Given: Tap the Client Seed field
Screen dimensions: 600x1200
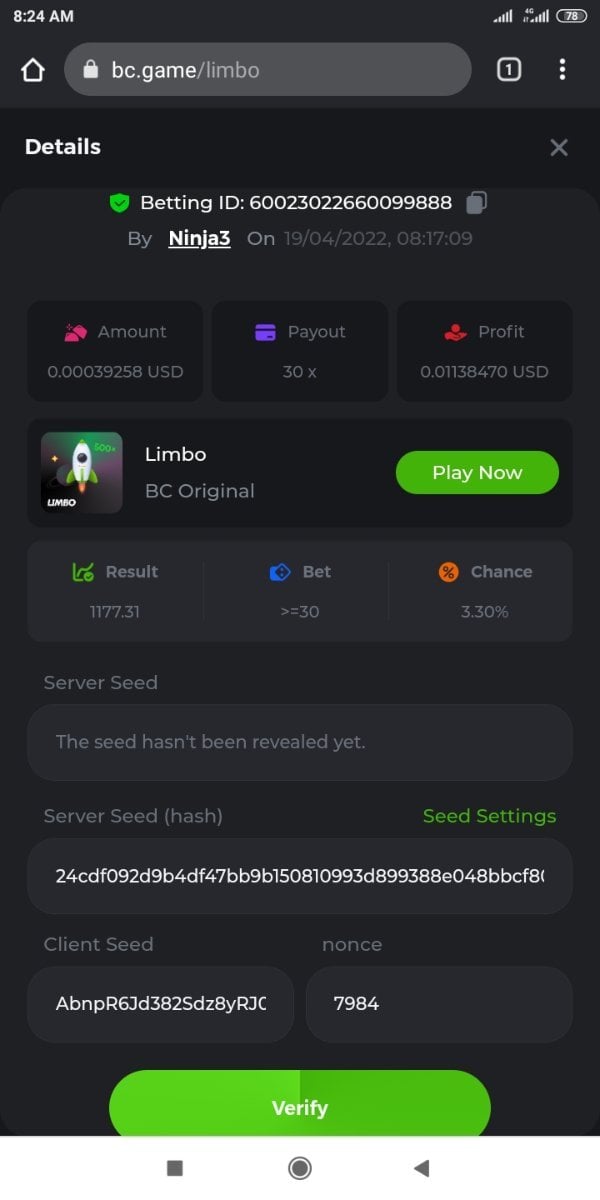Looking at the screenshot, I should (160, 1004).
